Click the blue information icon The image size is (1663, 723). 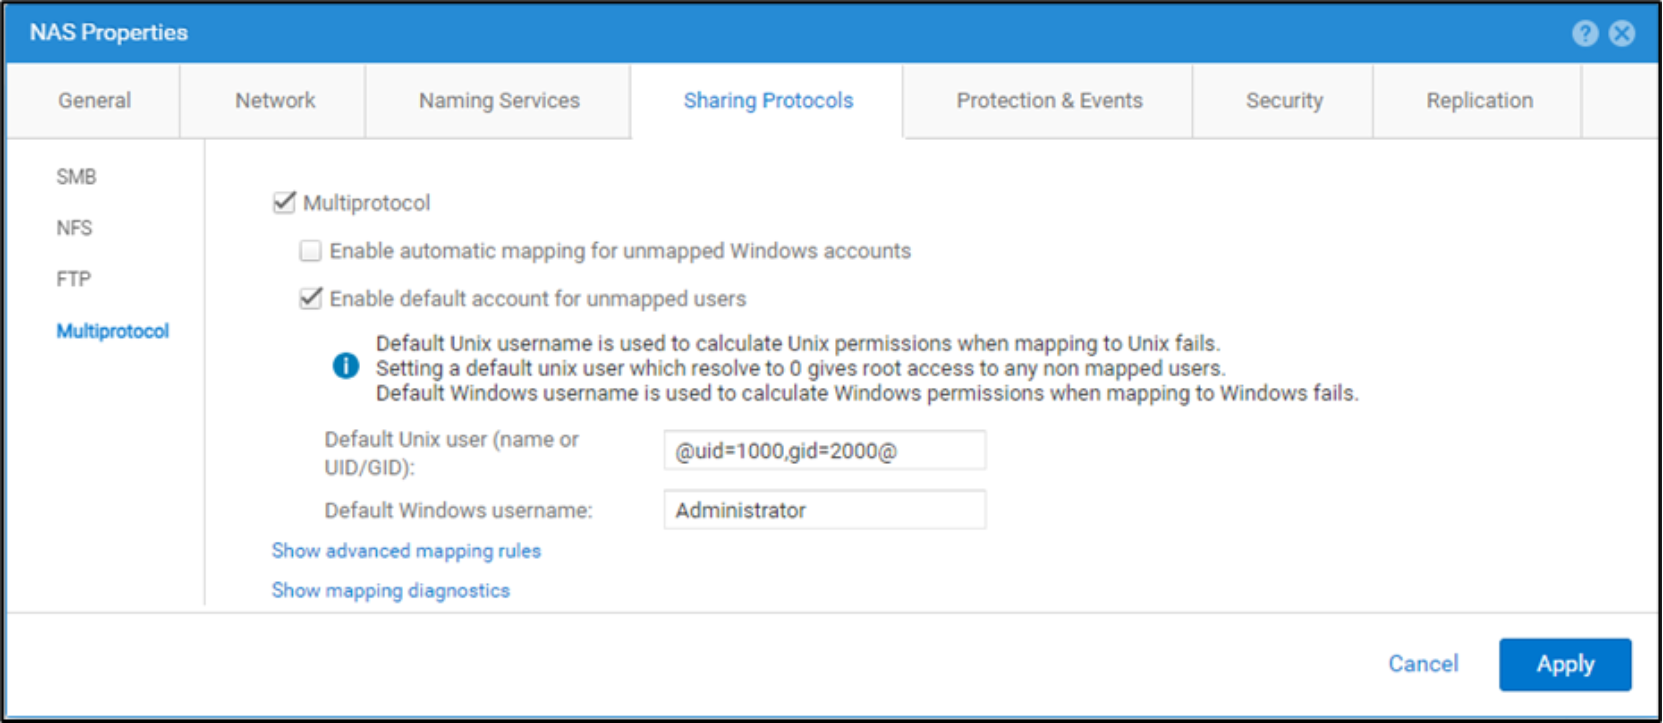pyautogui.click(x=345, y=366)
